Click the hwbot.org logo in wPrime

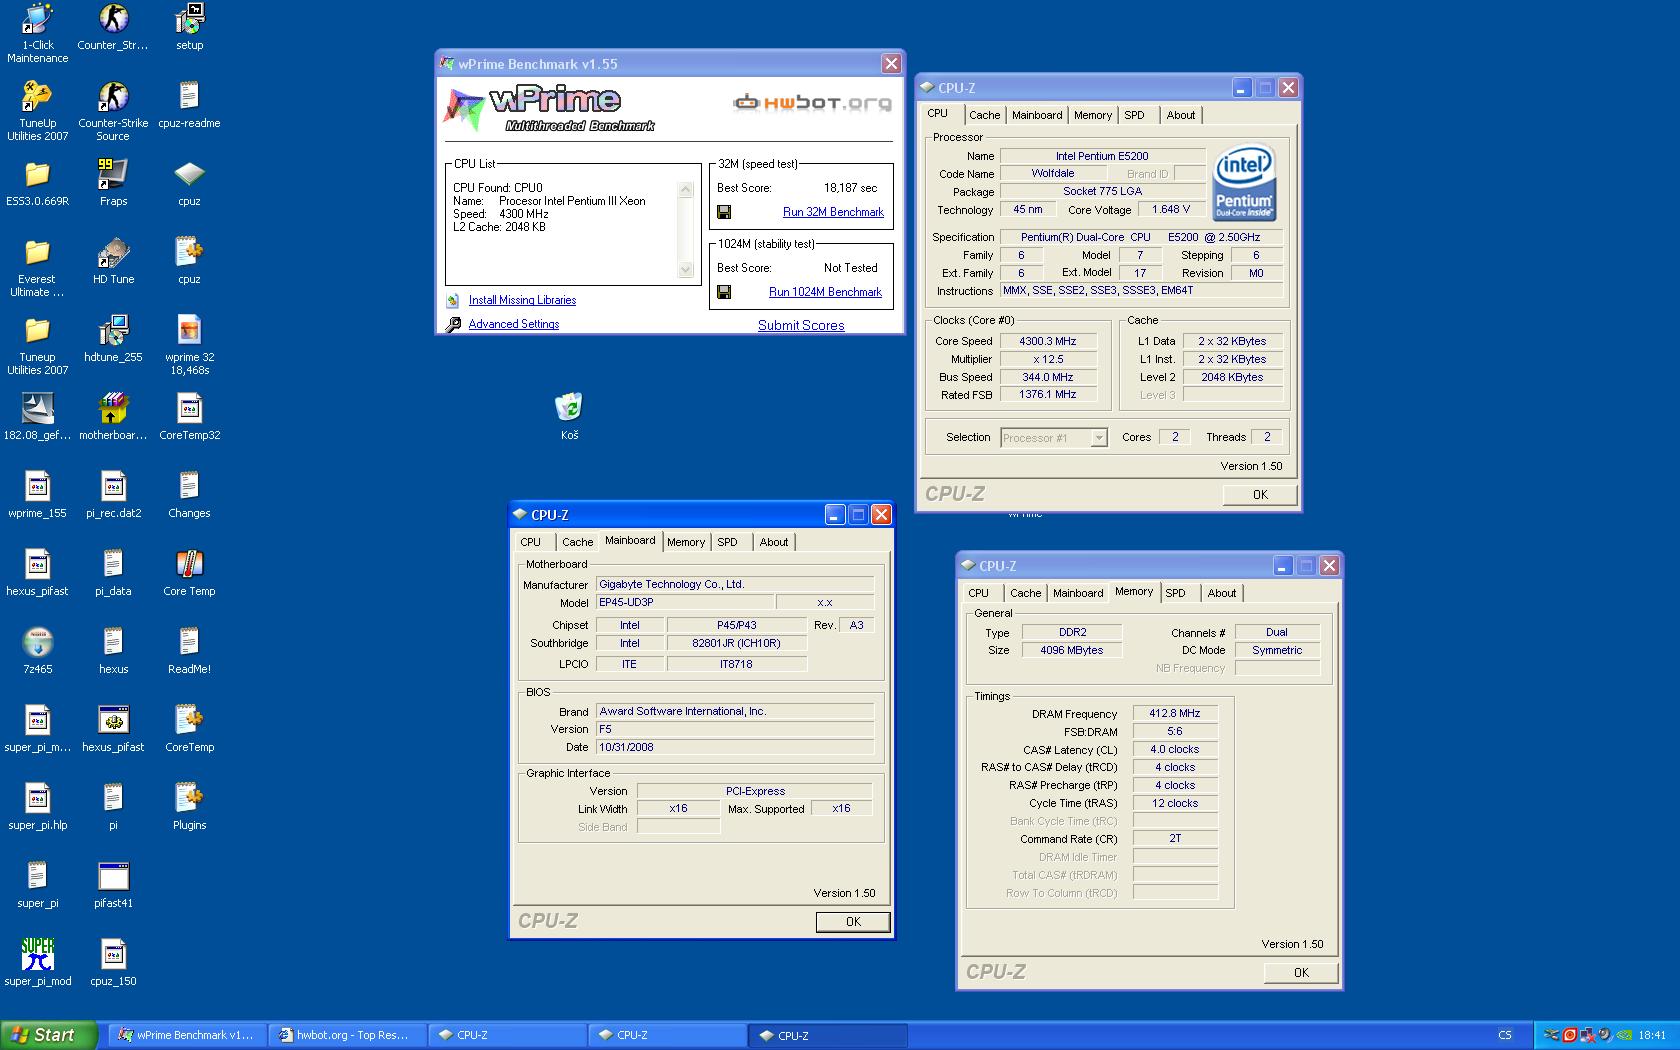[812, 103]
